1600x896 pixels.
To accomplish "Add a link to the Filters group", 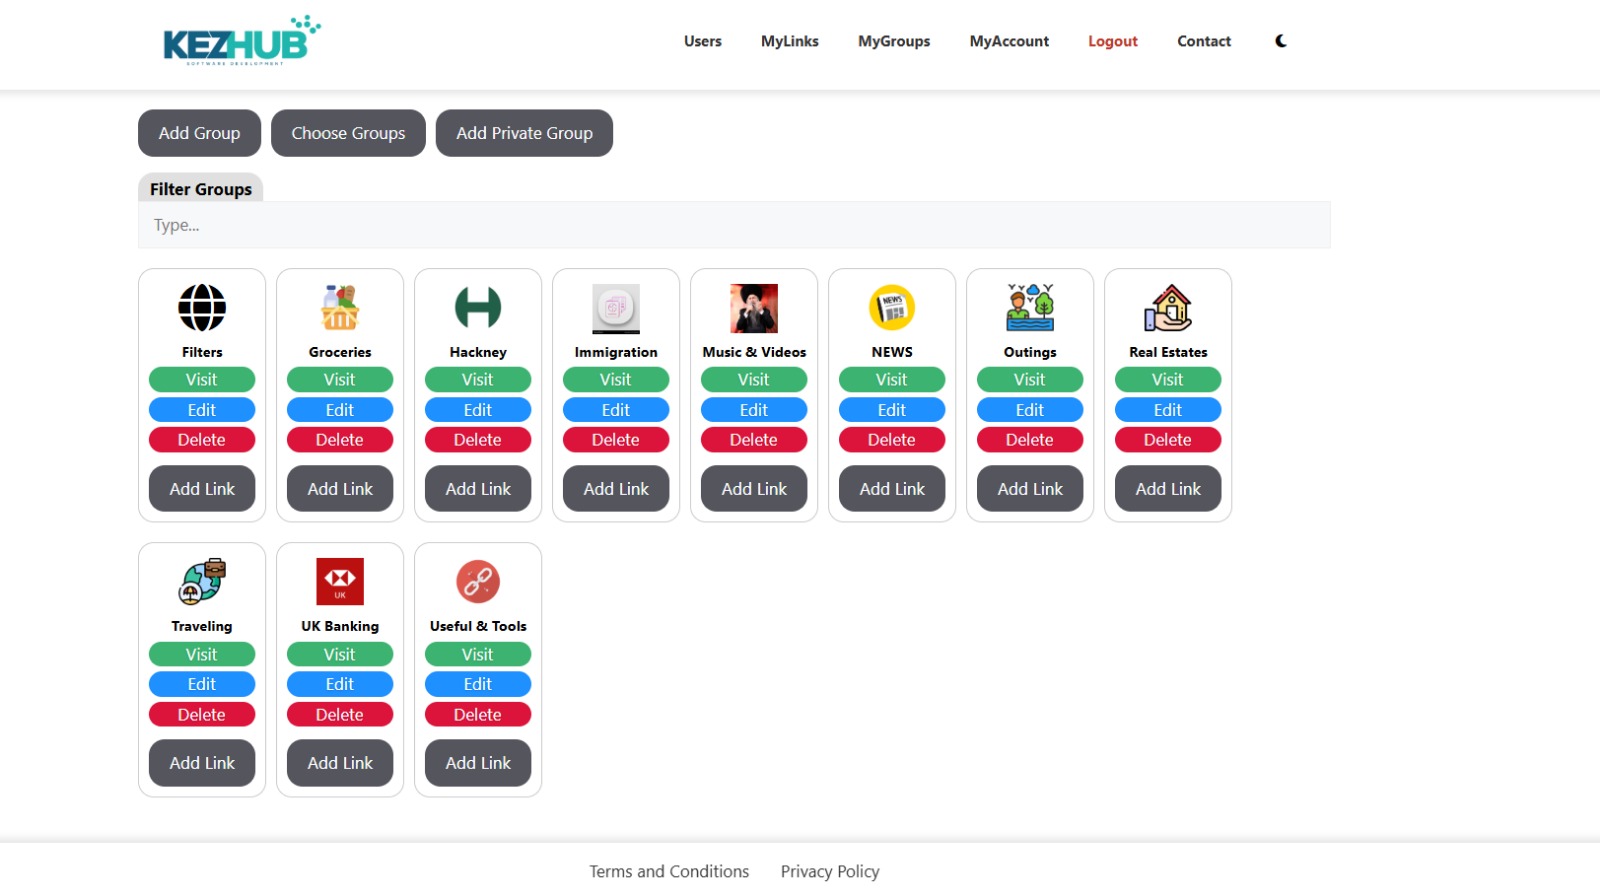I will click(202, 489).
